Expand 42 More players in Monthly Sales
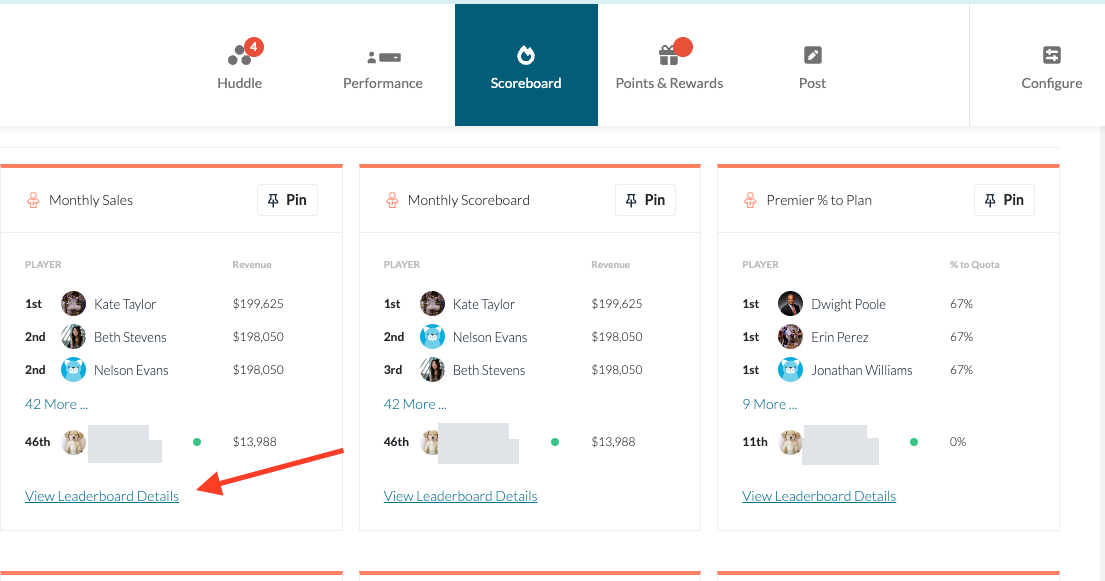 tap(56, 404)
